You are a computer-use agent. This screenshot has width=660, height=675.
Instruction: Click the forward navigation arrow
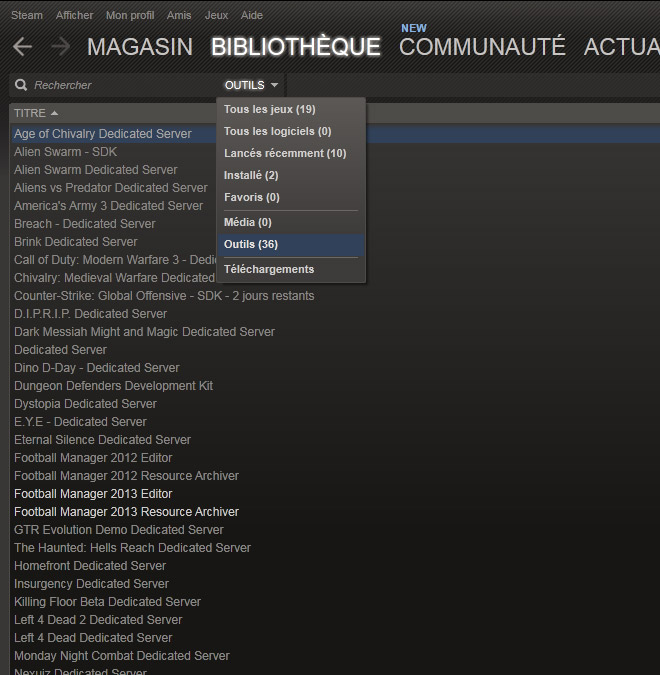(x=60, y=46)
